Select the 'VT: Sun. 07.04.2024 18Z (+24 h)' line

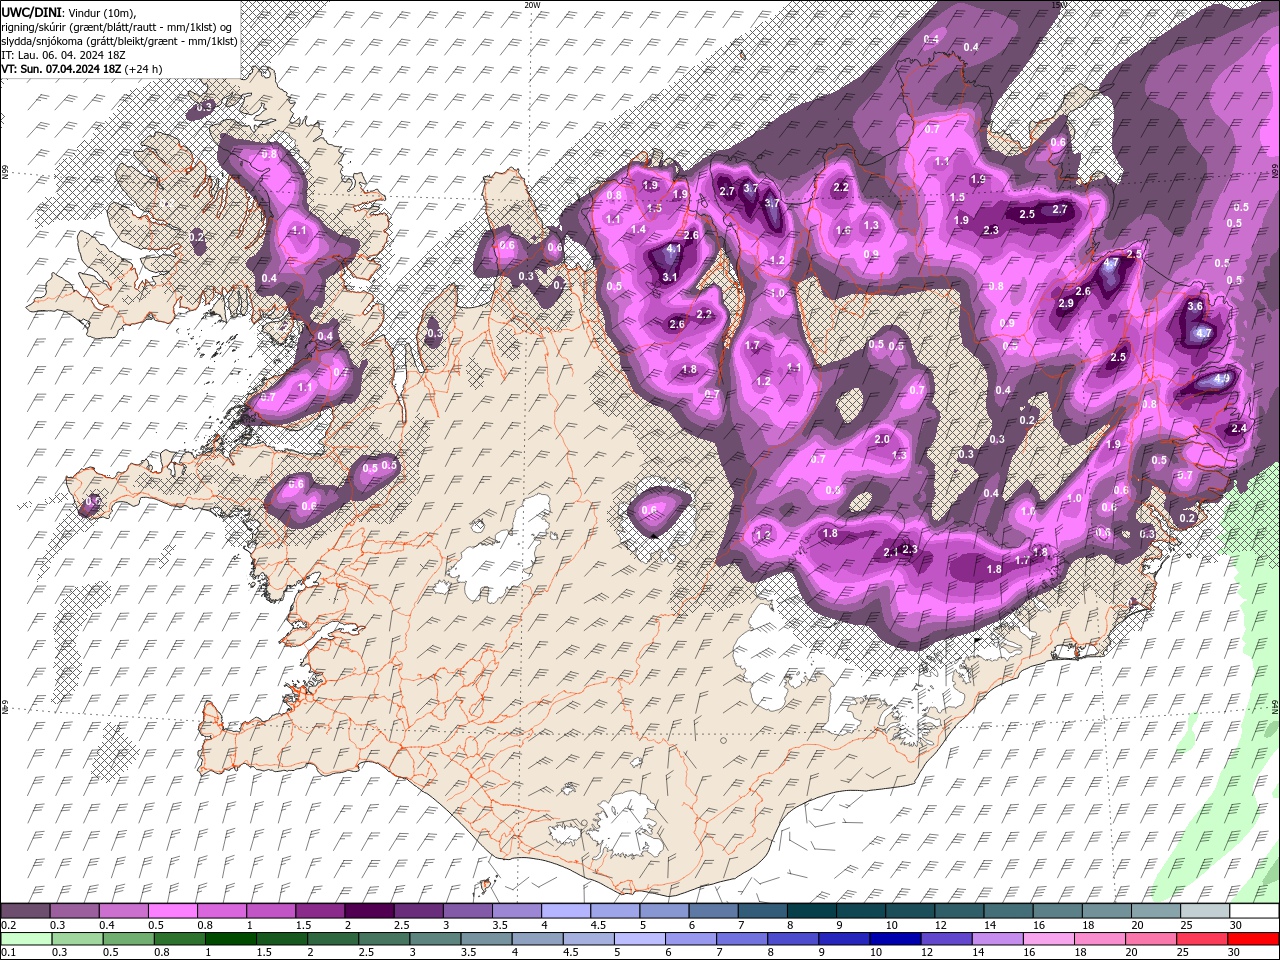pos(81,68)
